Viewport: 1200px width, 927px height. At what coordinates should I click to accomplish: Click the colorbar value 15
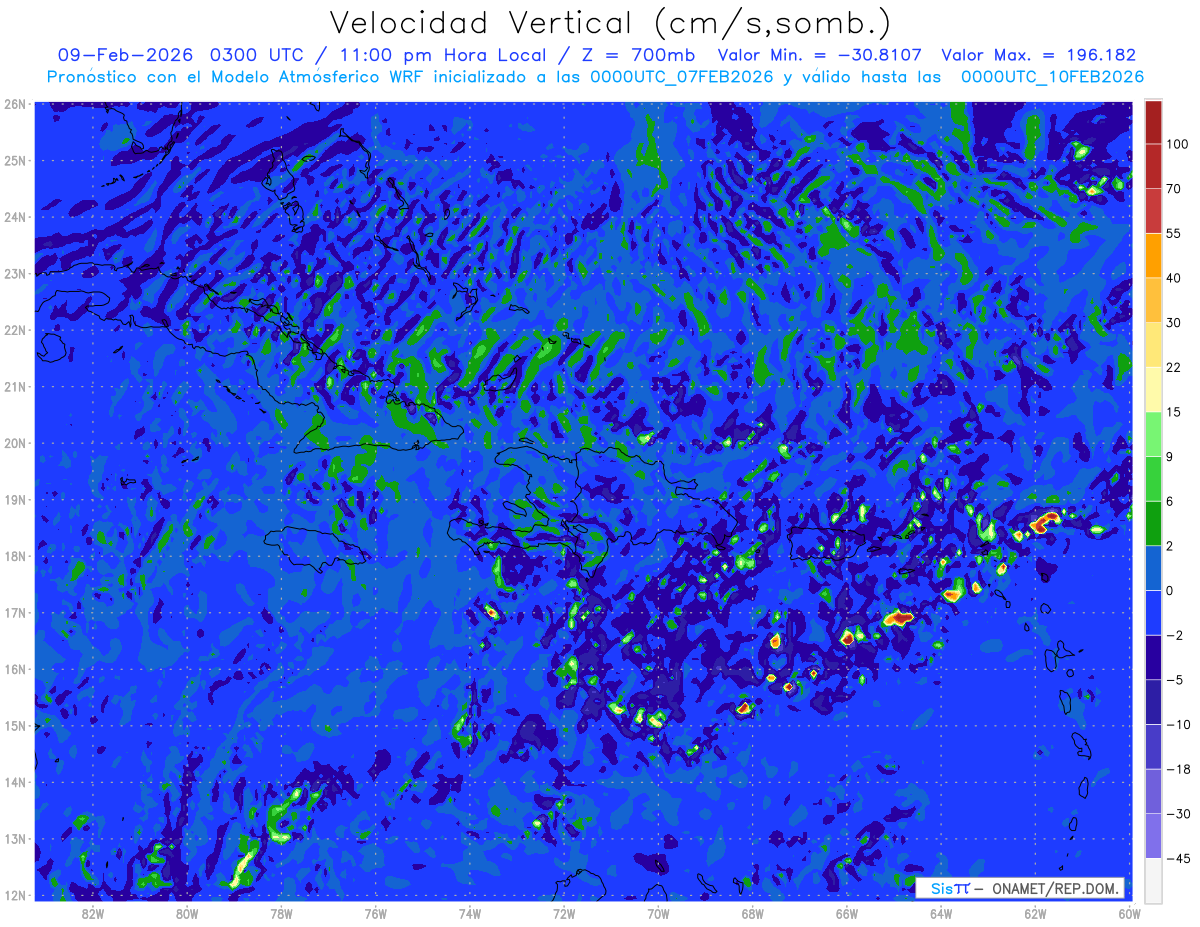click(x=1174, y=412)
